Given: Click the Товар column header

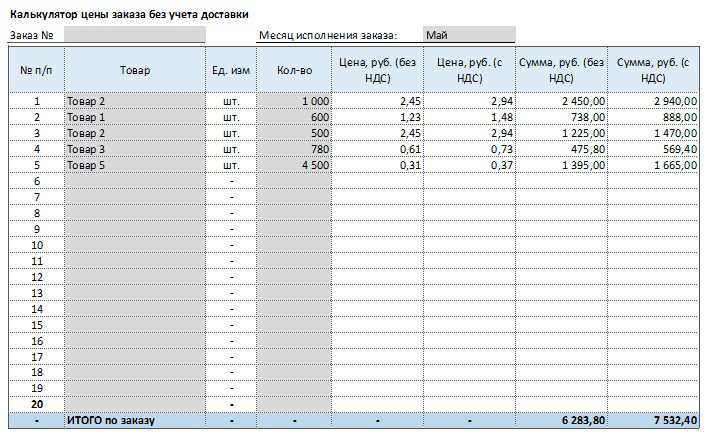Looking at the screenshot, I should (x=135, y=70).
